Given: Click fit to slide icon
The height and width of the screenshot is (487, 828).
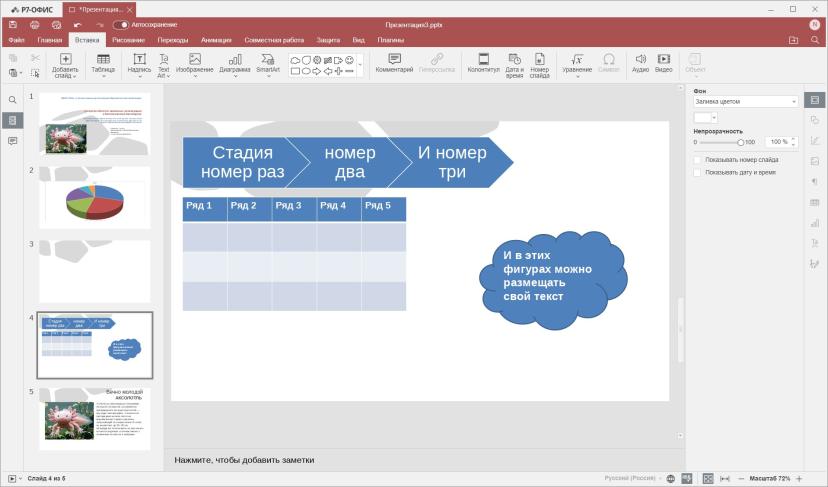Looking at the screenshot, I should click(x=708, y=479).
